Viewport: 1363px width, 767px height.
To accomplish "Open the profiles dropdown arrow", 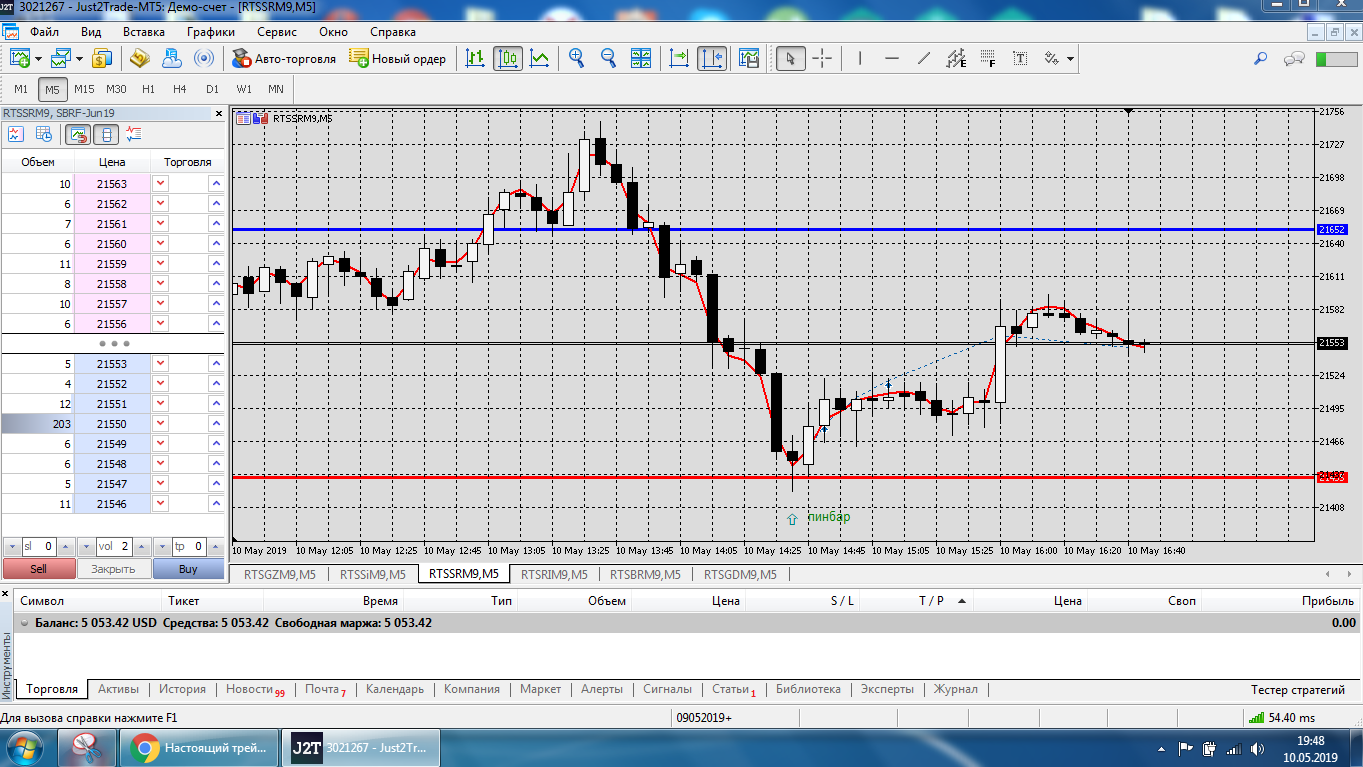I will coord(80,59).
